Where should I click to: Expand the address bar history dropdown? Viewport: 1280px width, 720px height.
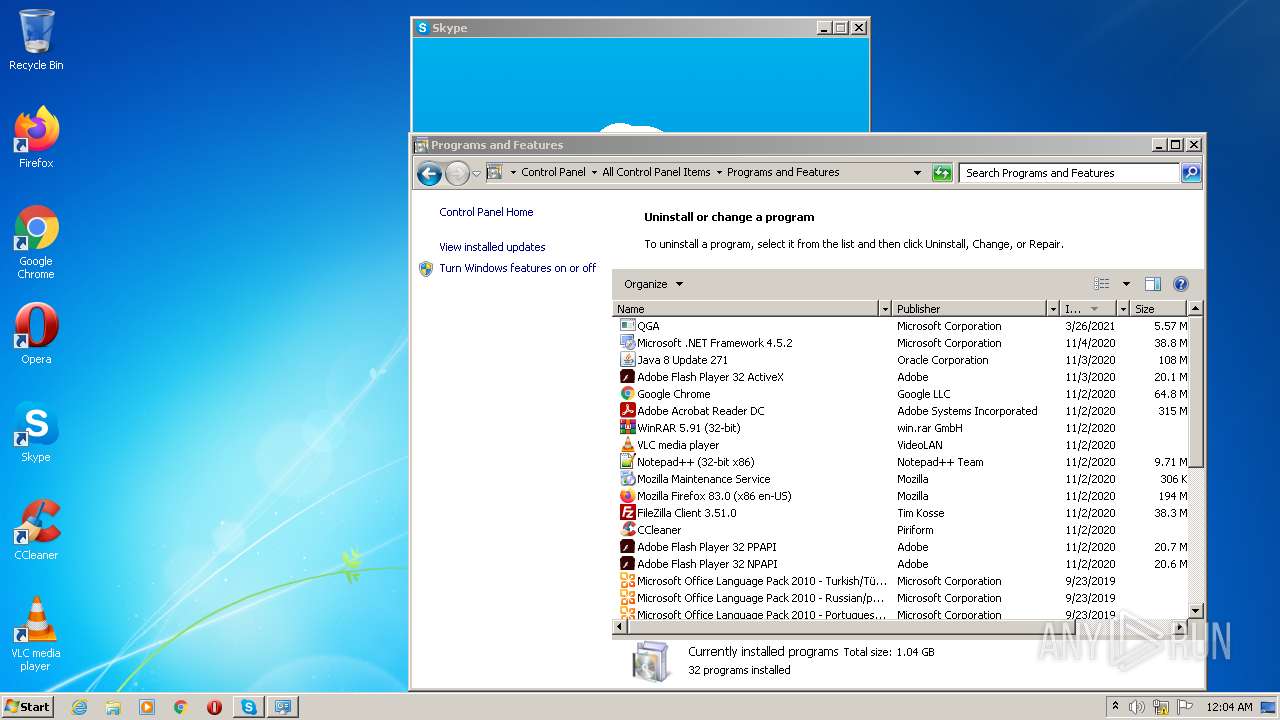[917, 173]
